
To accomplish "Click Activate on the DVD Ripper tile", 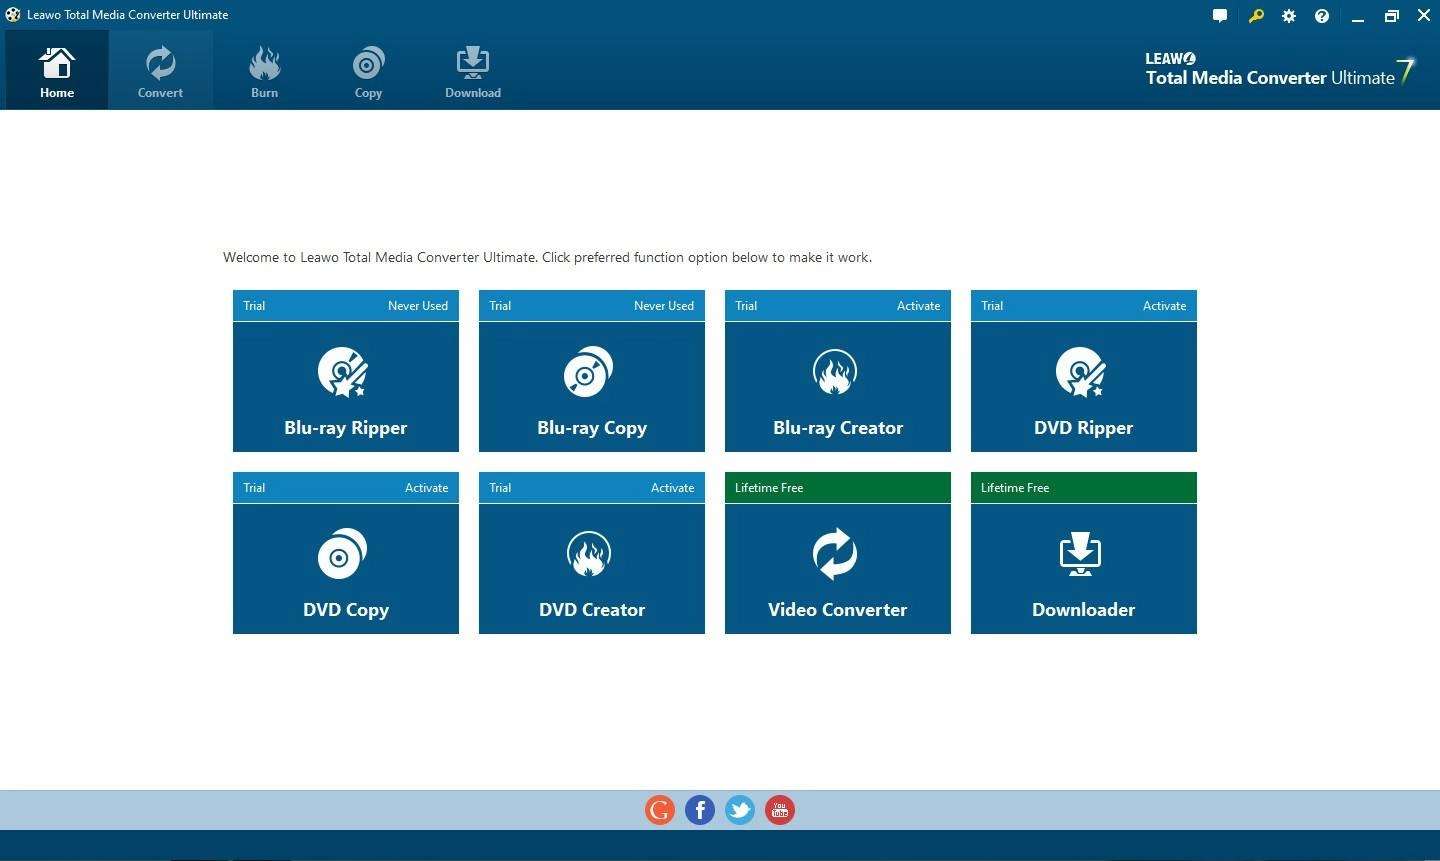I will pos(1164,306).
